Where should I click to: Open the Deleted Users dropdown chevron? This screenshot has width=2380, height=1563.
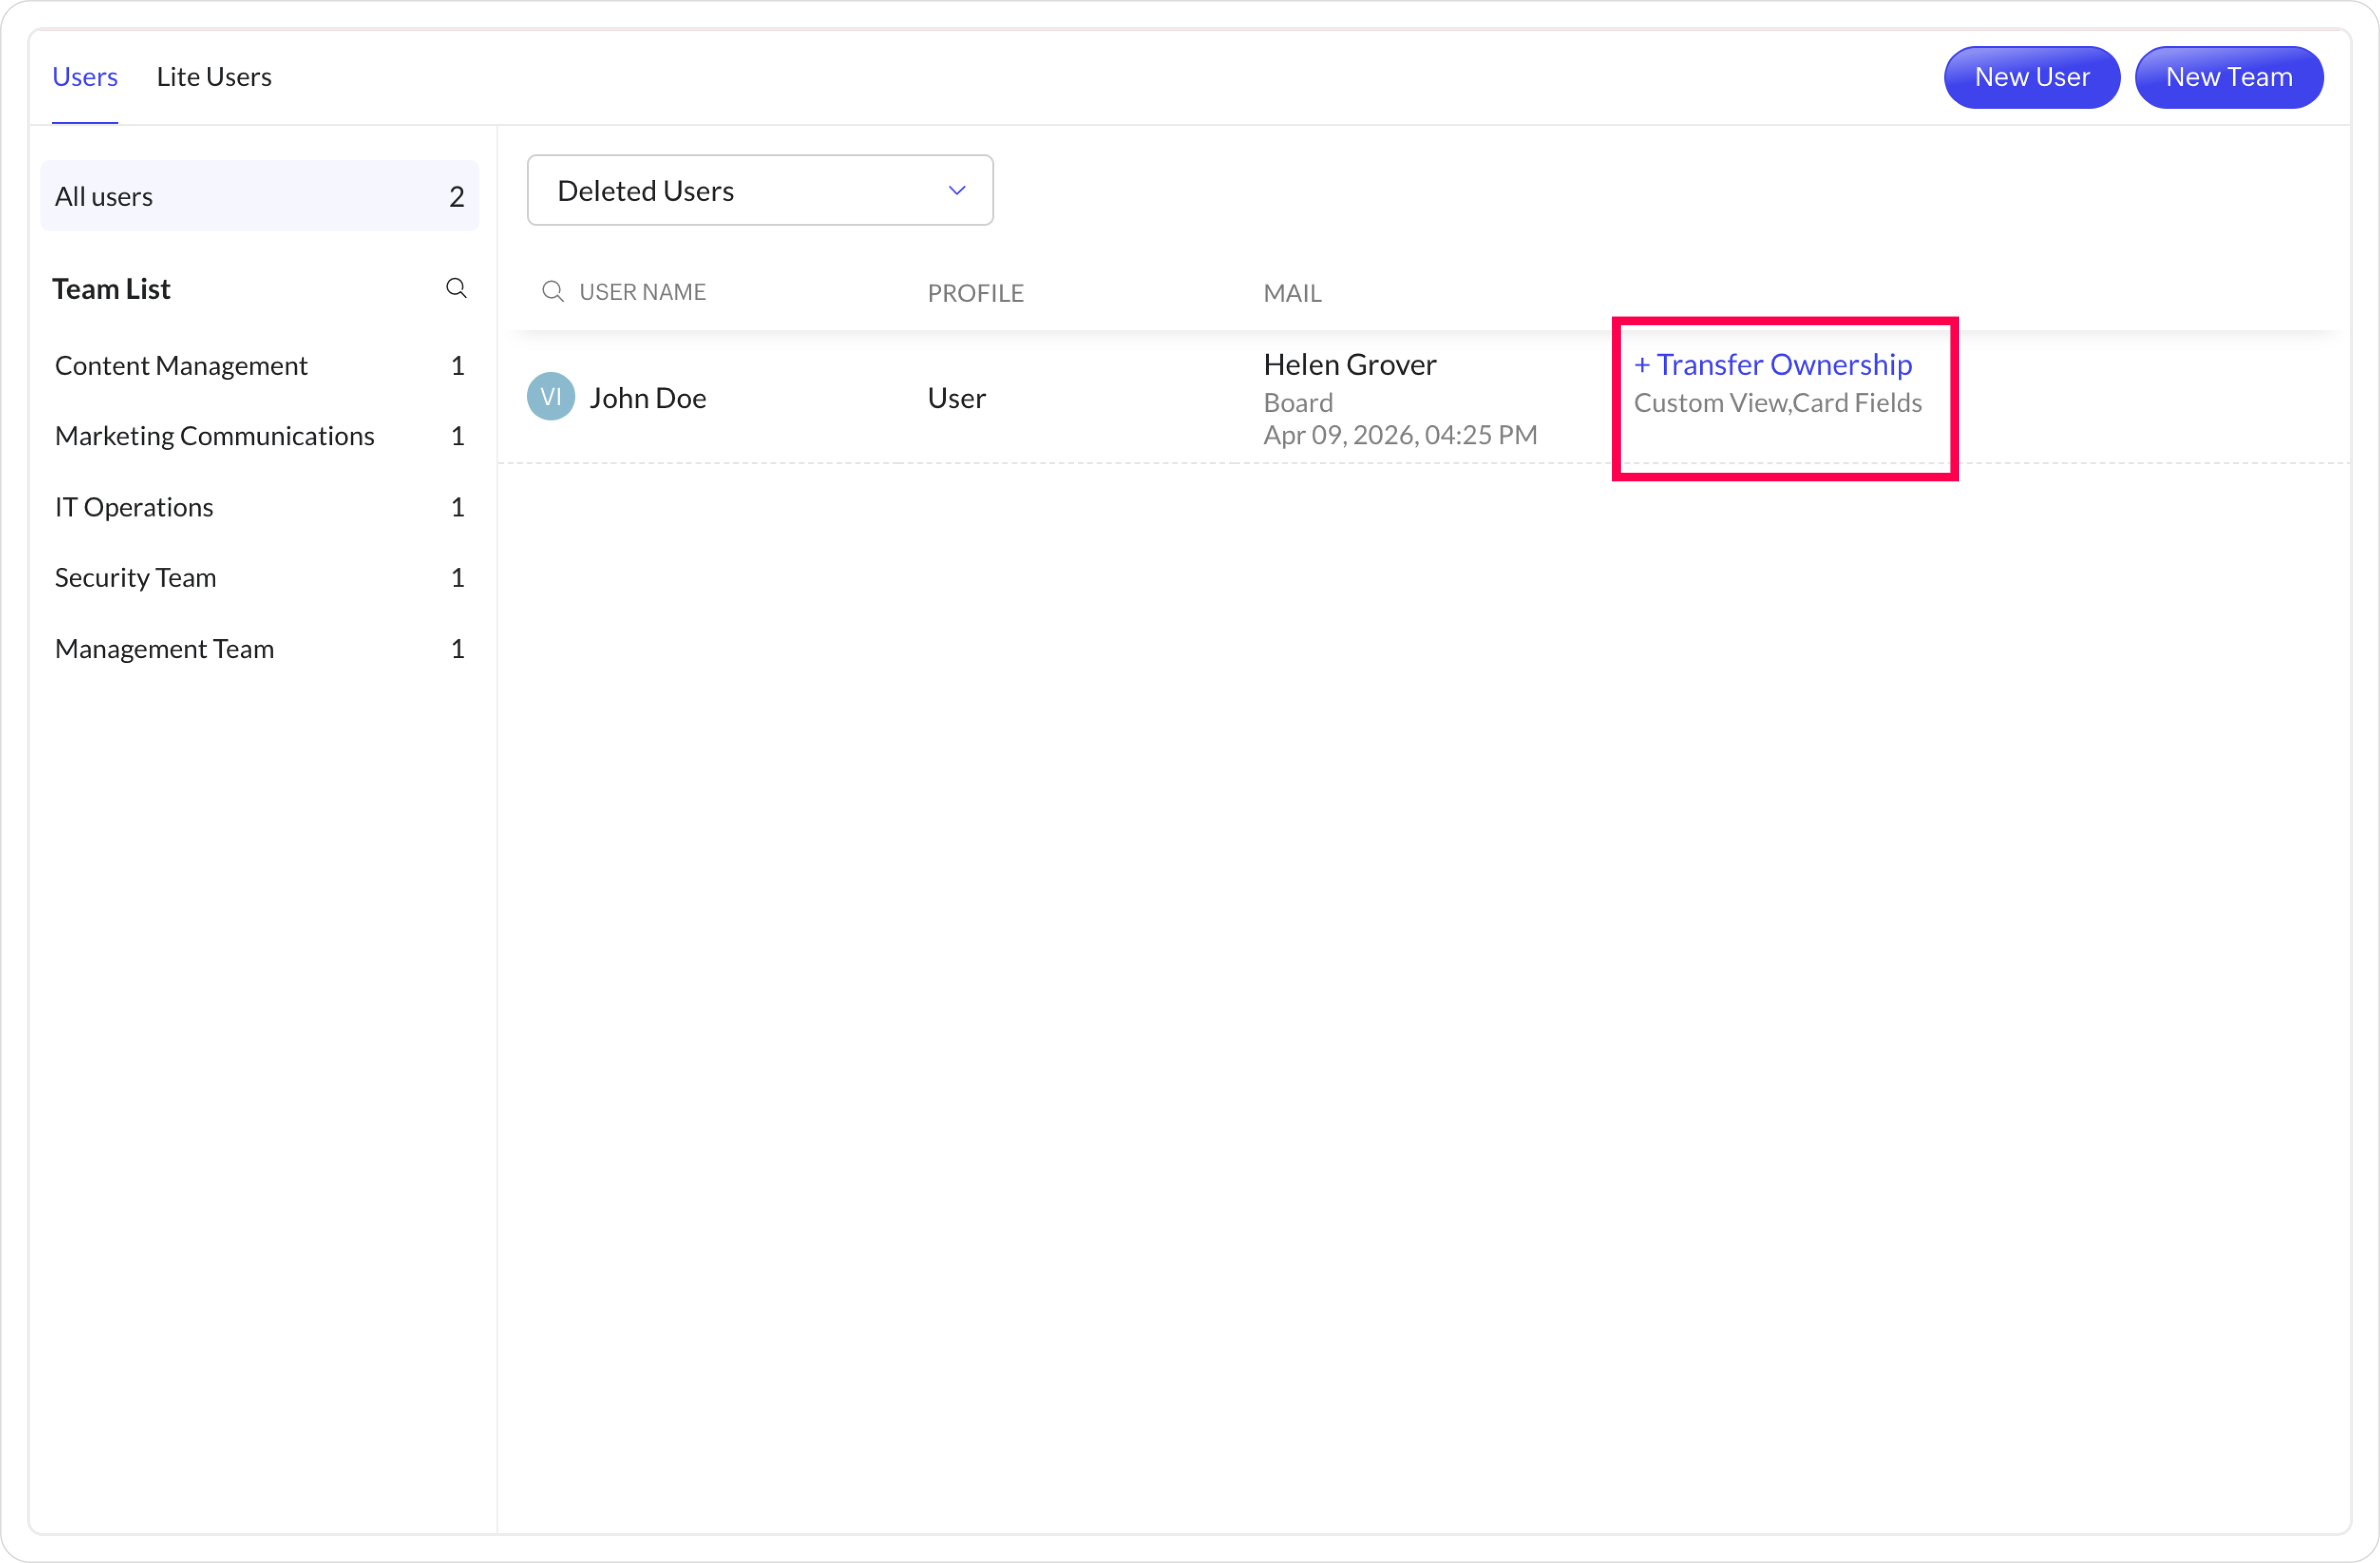956,190
